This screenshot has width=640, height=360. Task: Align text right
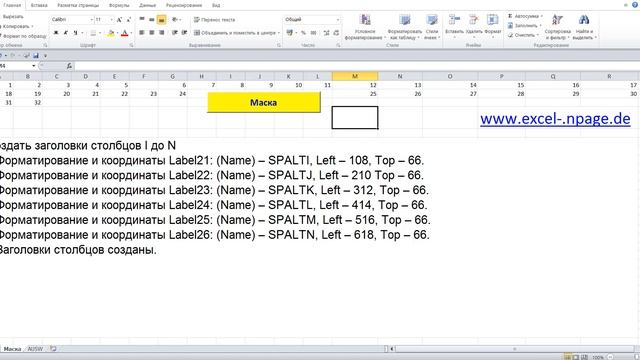162,33
